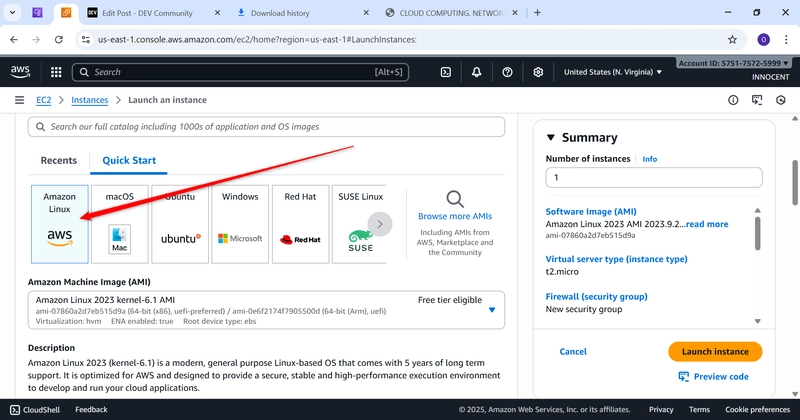Click Cancel in the Summary panel
The height and width of the screenshot is (420, 800).
coord(573,352)
